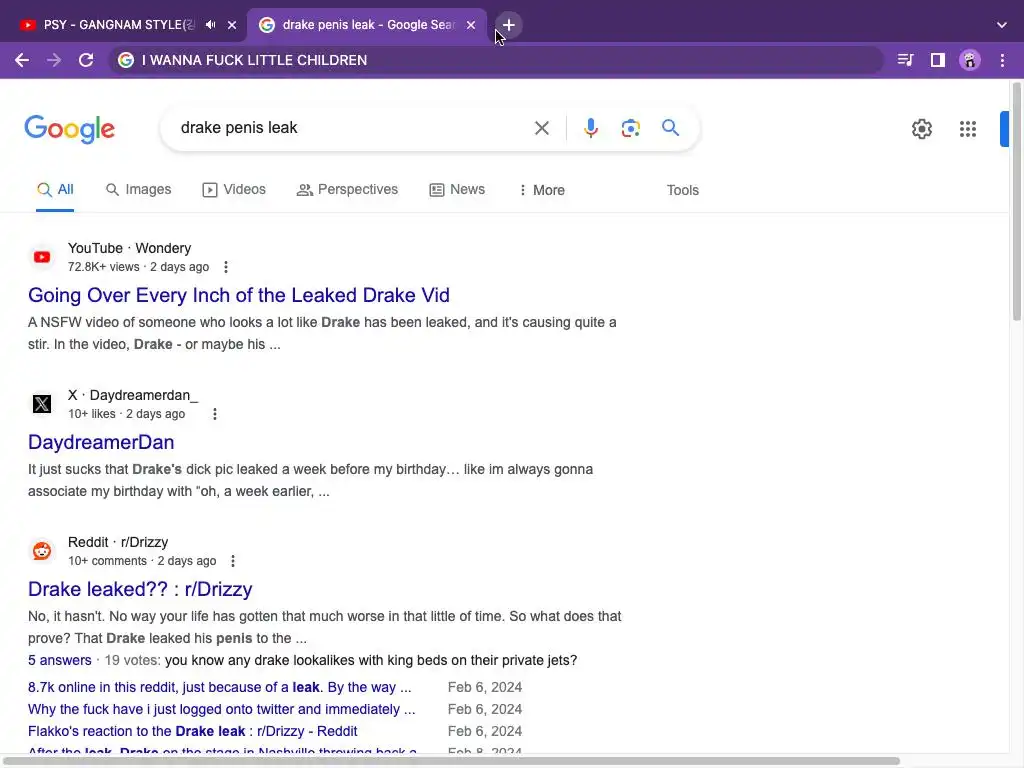Select the All results tab

[55, 189]
